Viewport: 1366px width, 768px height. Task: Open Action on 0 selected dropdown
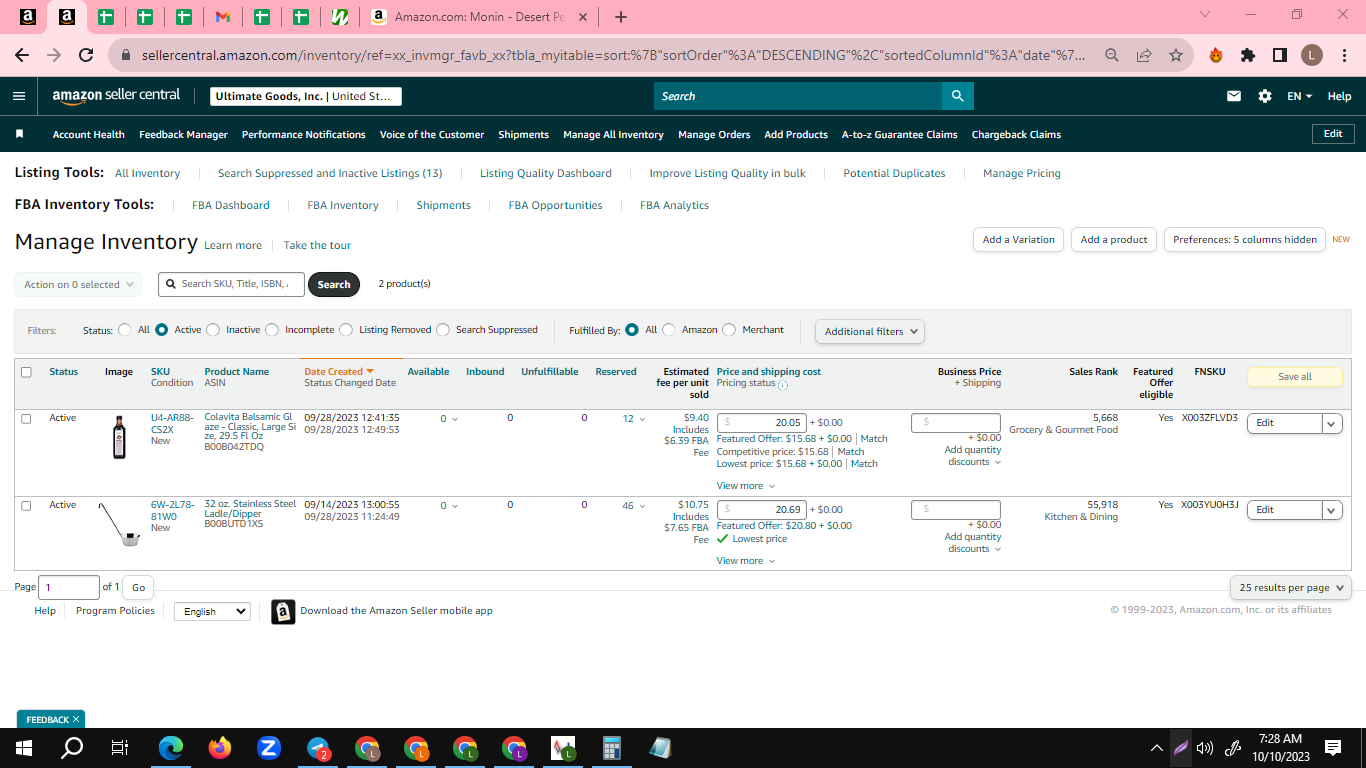tap(78, 285)
